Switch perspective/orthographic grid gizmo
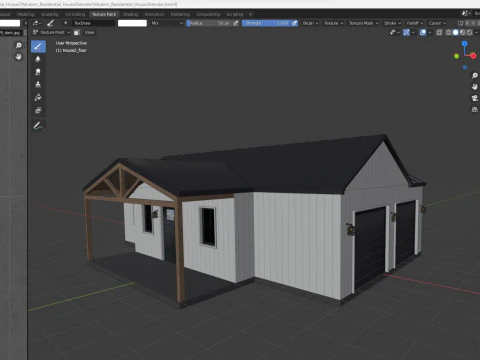 tap(475, 109)
